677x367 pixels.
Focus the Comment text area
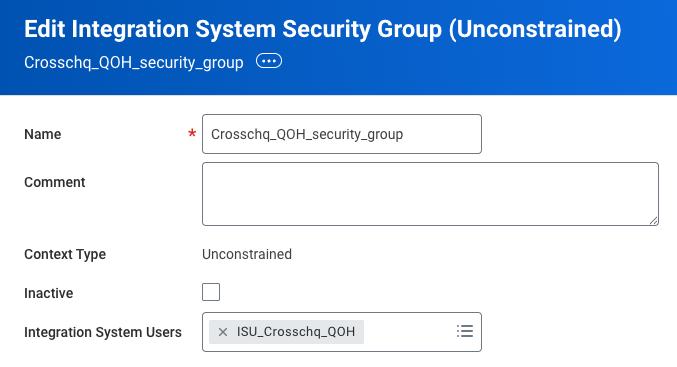tap(430, 194)
